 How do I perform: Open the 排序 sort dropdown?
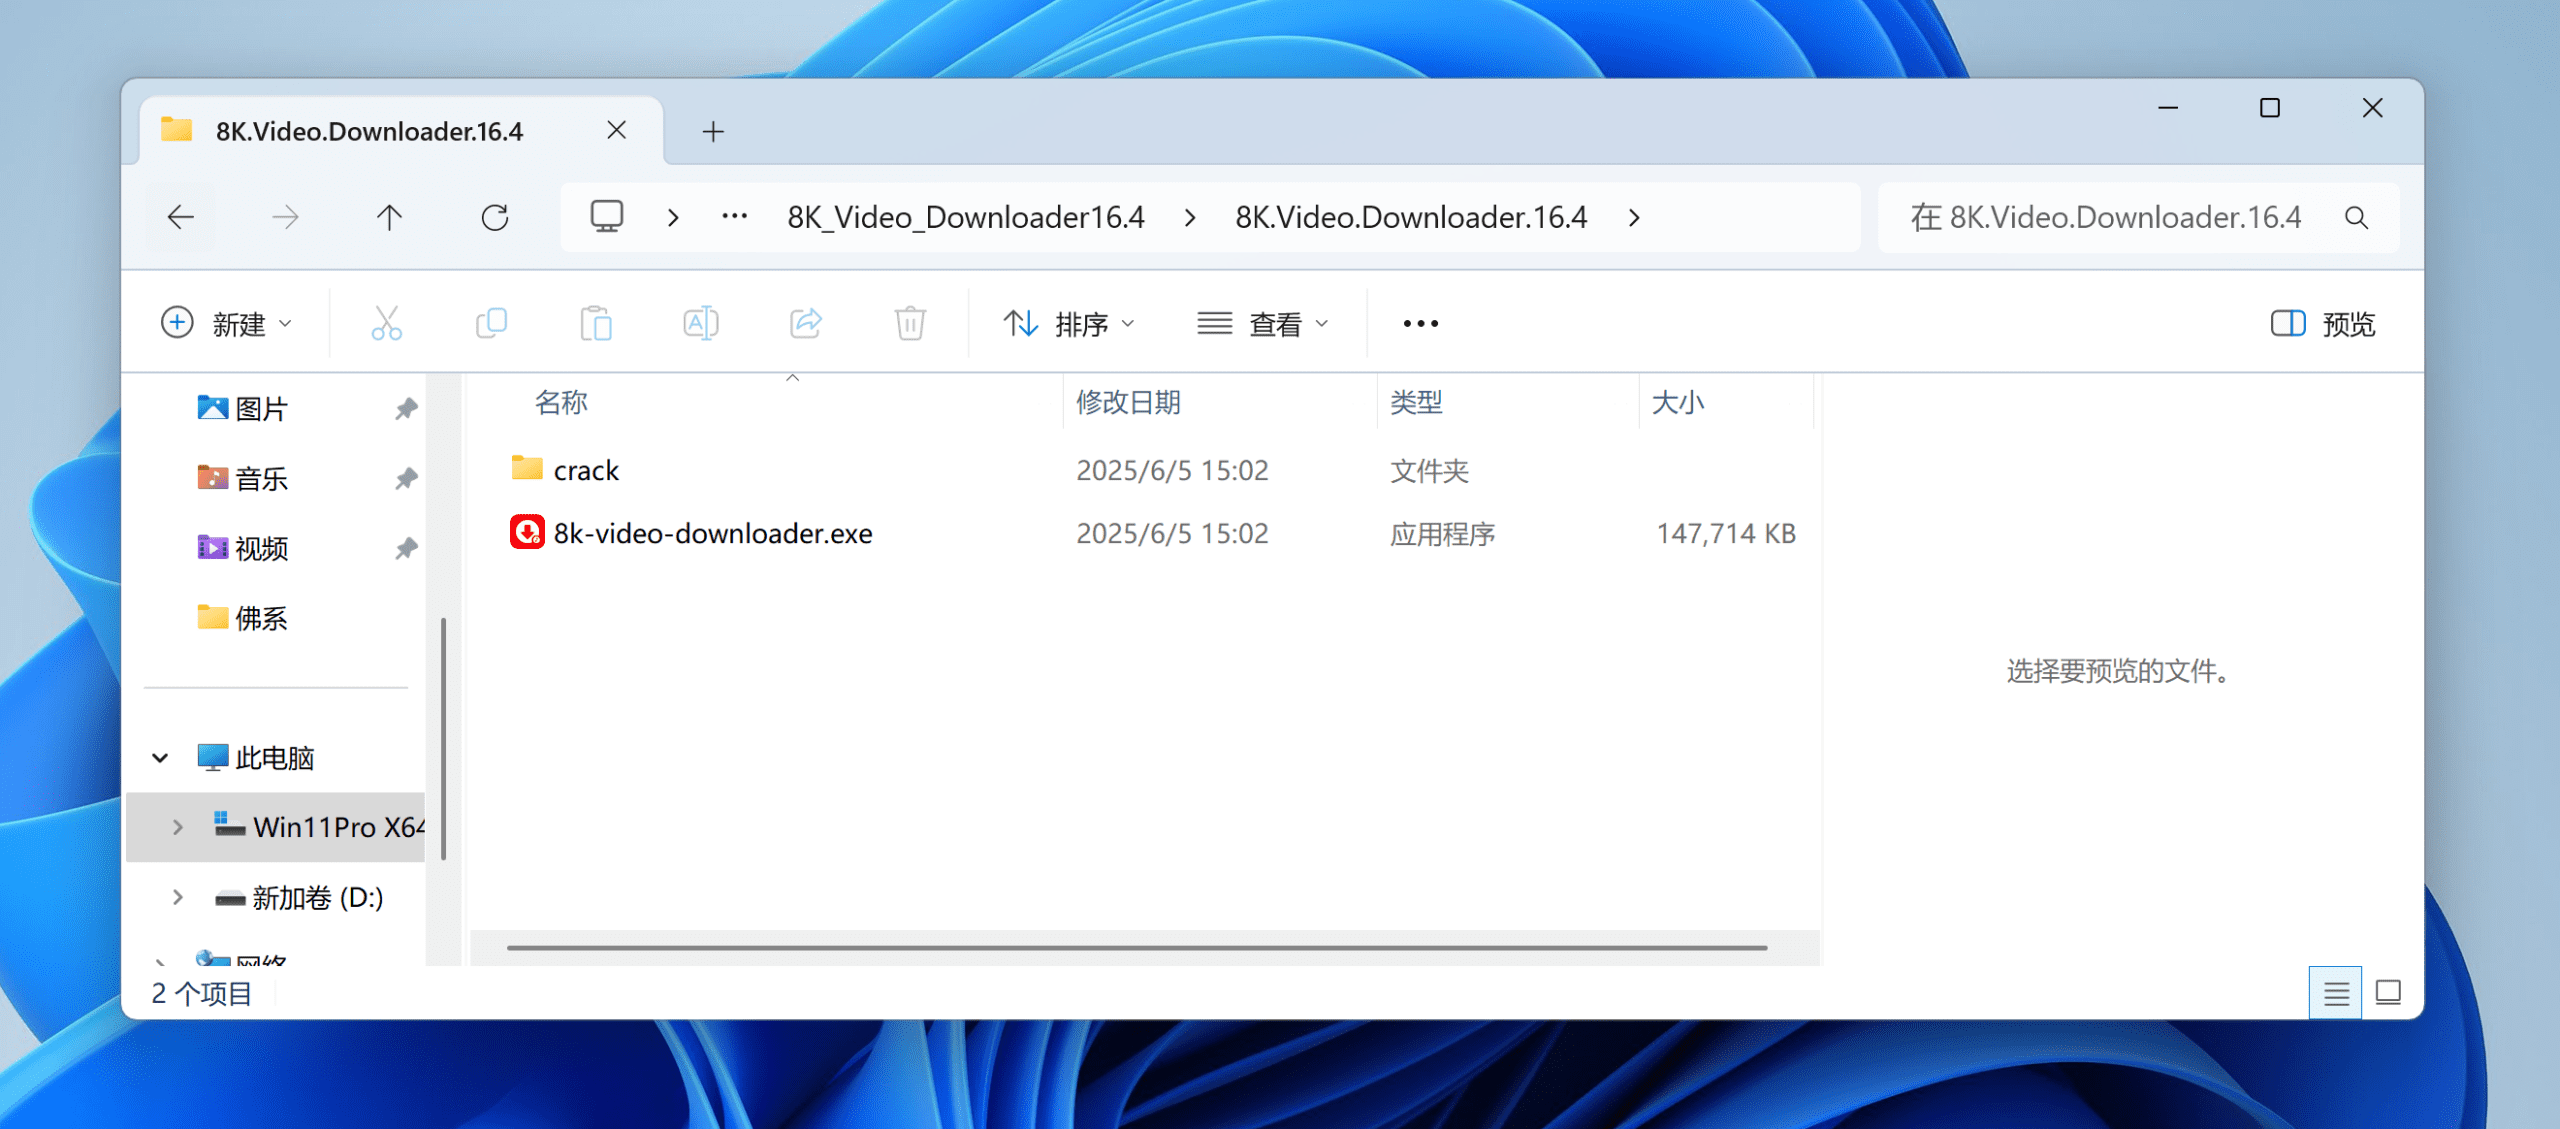tap(1069, 323)
